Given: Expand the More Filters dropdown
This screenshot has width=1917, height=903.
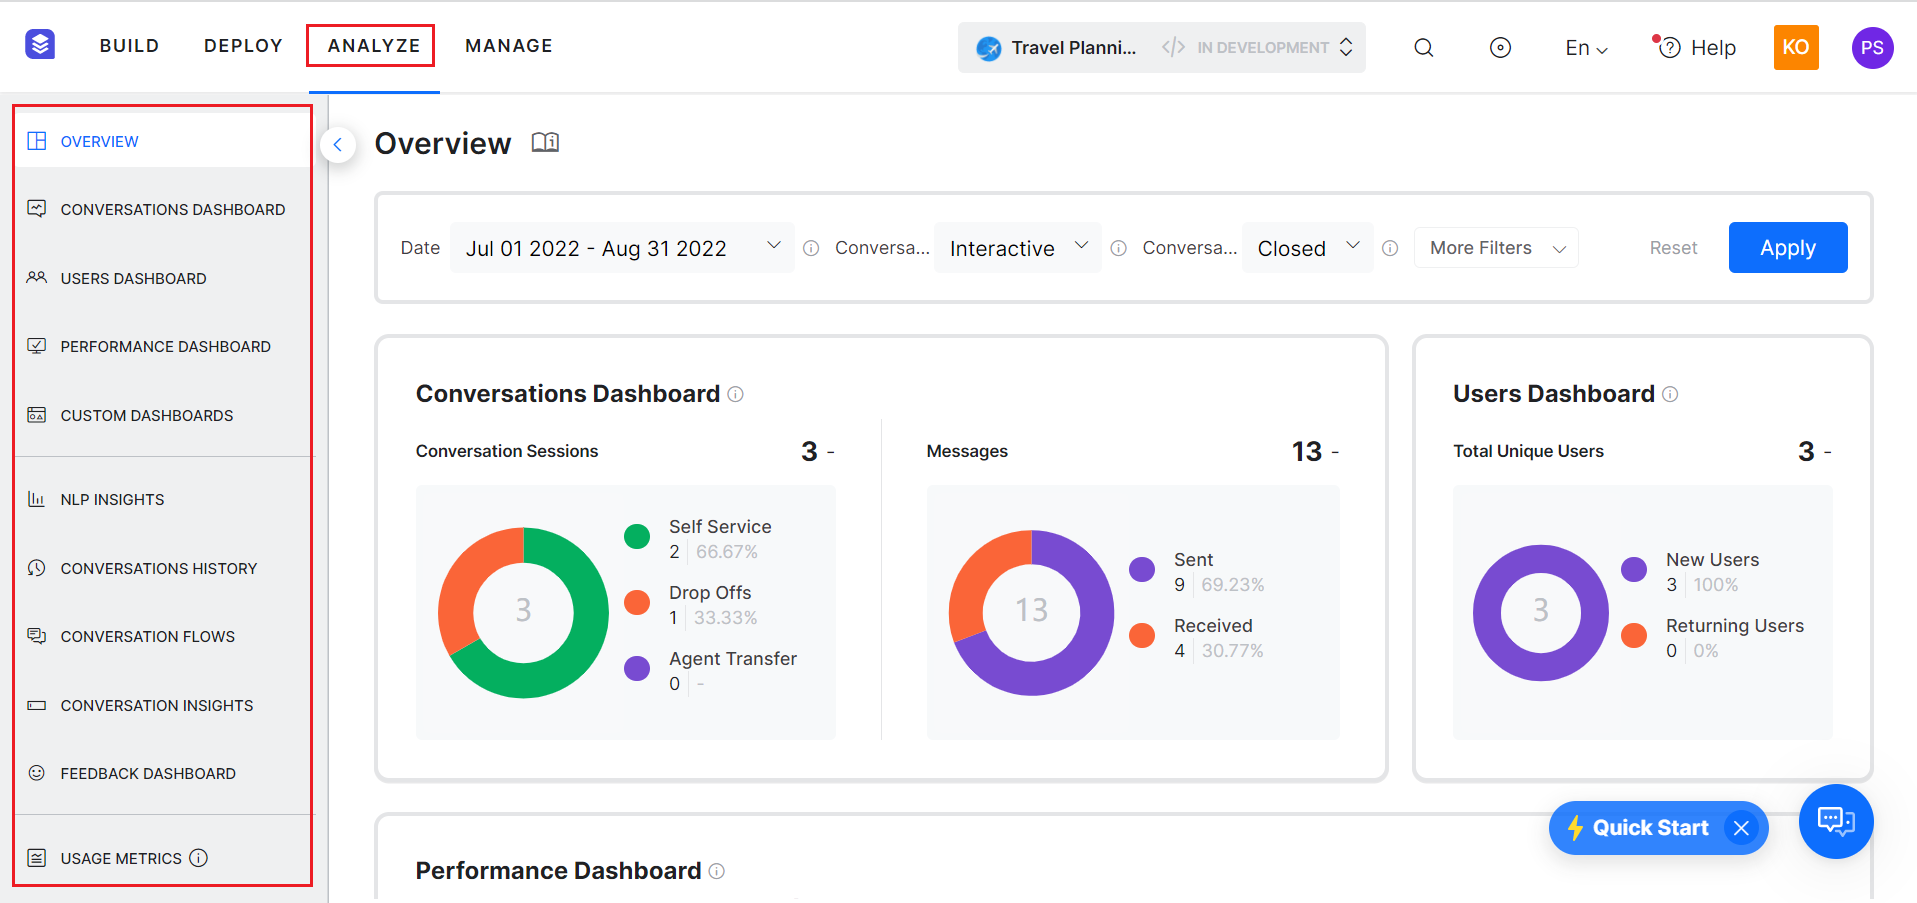Looking at the screenshot, I should coord(1495,247).
